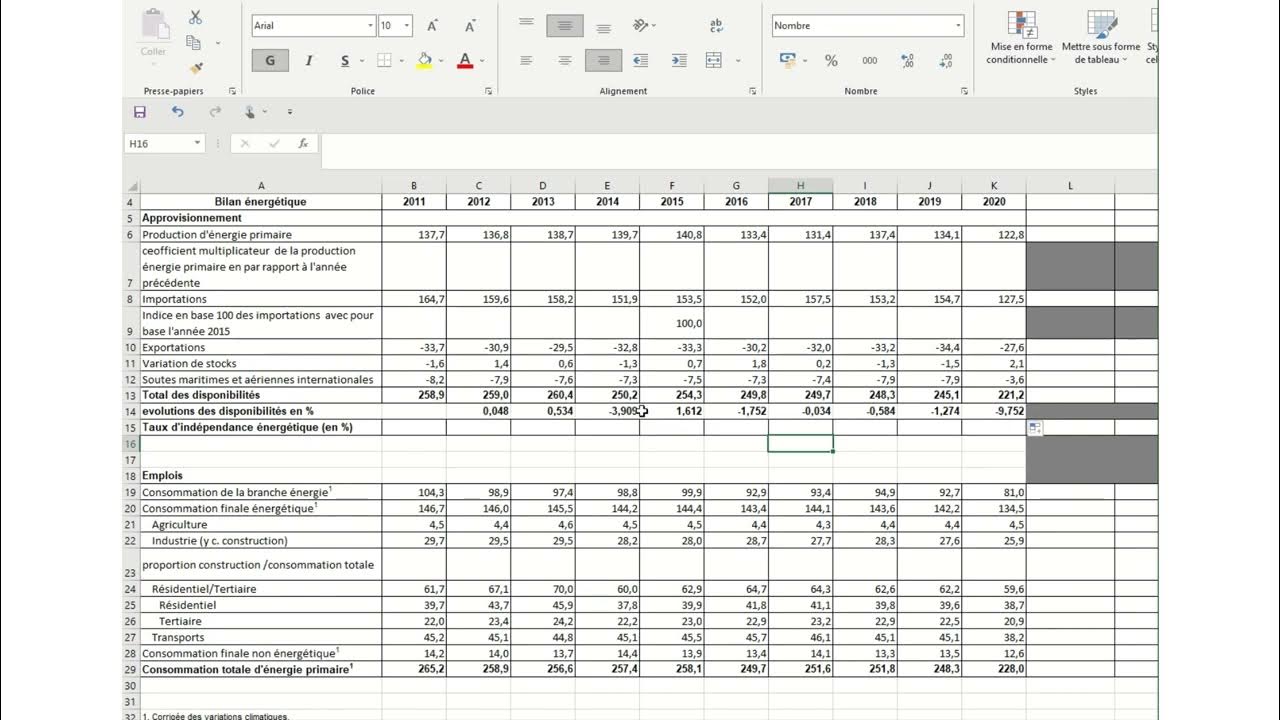Open Mettre sous forme de tableau
This screenshot has width=1280, height=720.
pyautogui.click(x=1101, y=37)
